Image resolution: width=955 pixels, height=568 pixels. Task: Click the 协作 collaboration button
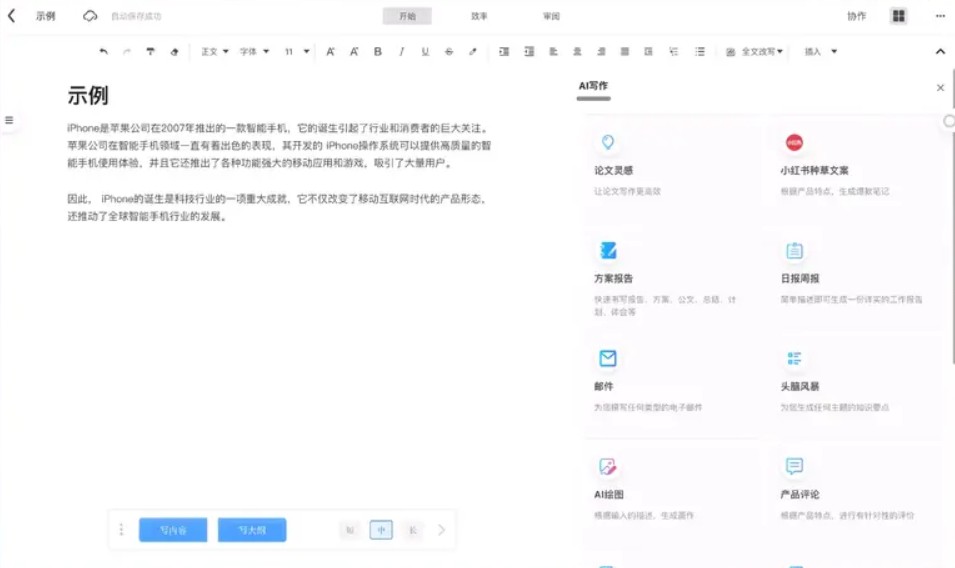point(856,16)
